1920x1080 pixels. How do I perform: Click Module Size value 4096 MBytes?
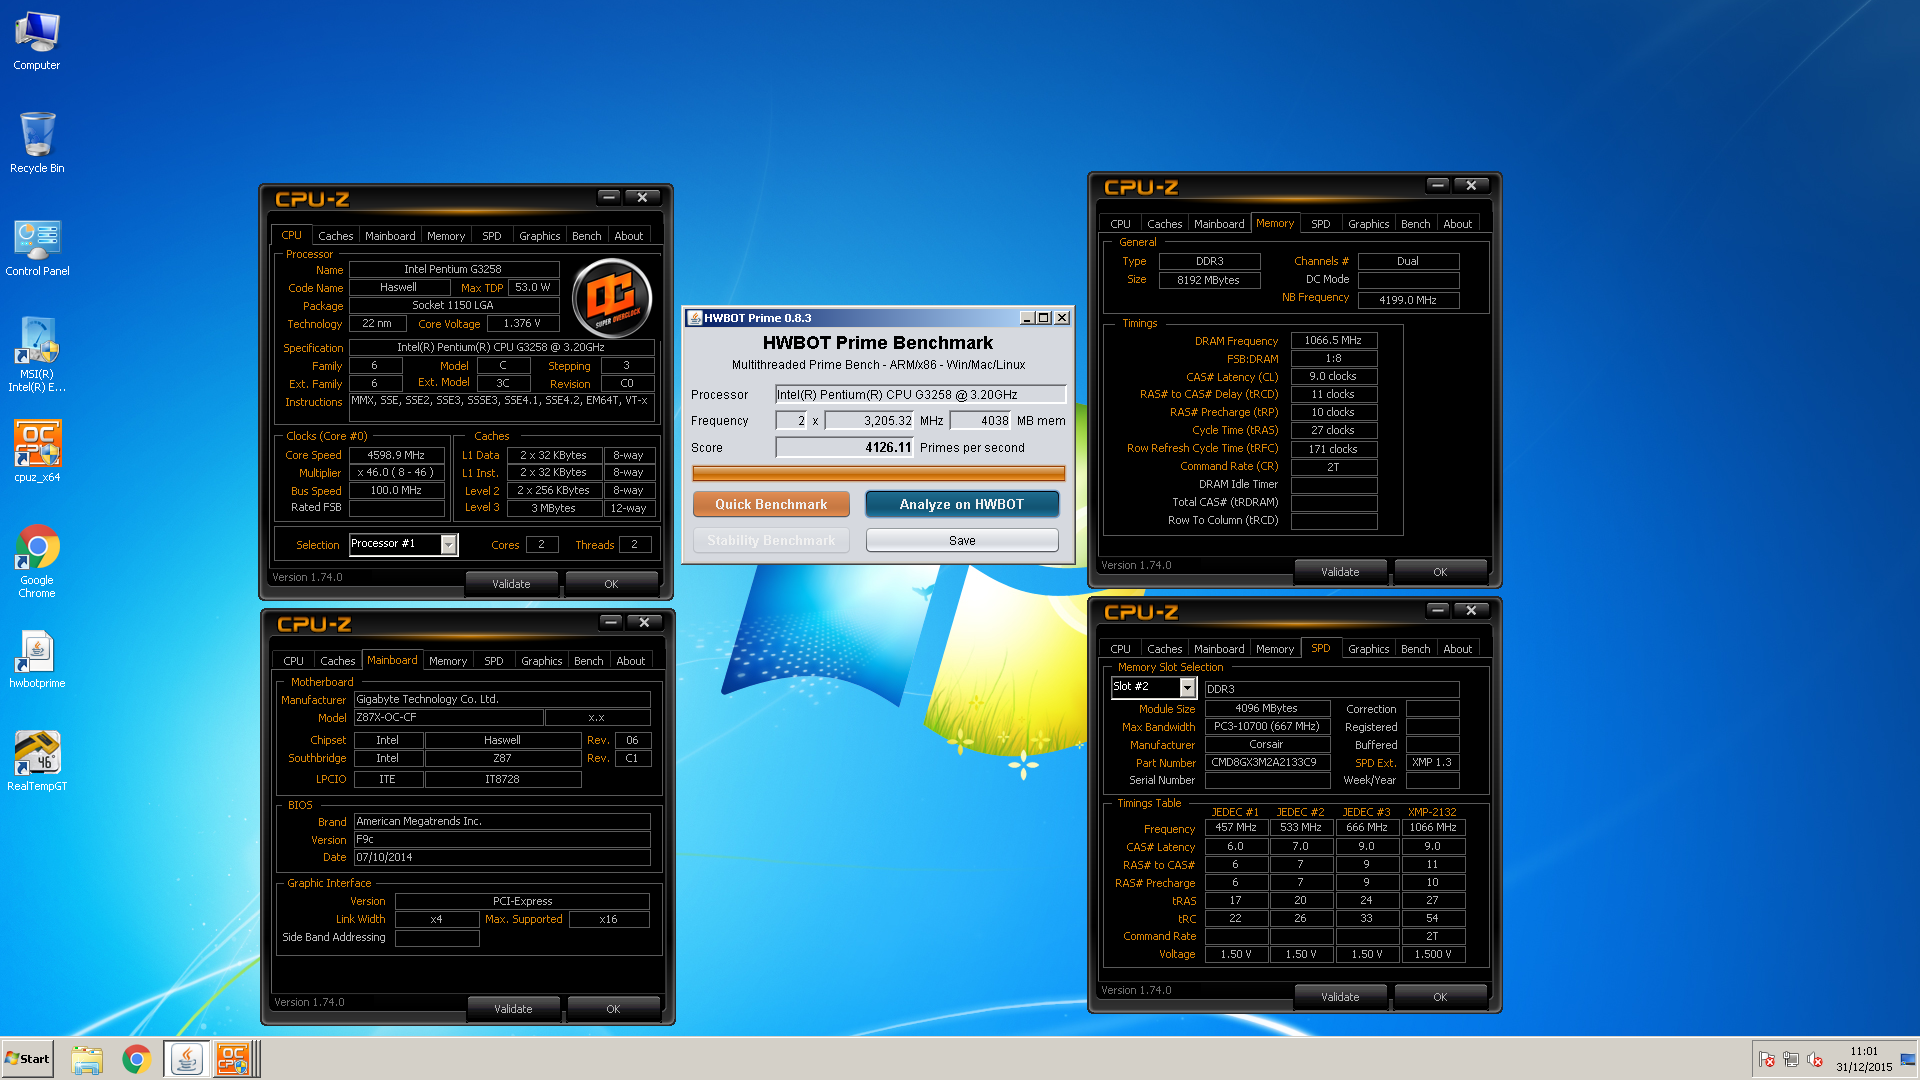pos(1267,709)
